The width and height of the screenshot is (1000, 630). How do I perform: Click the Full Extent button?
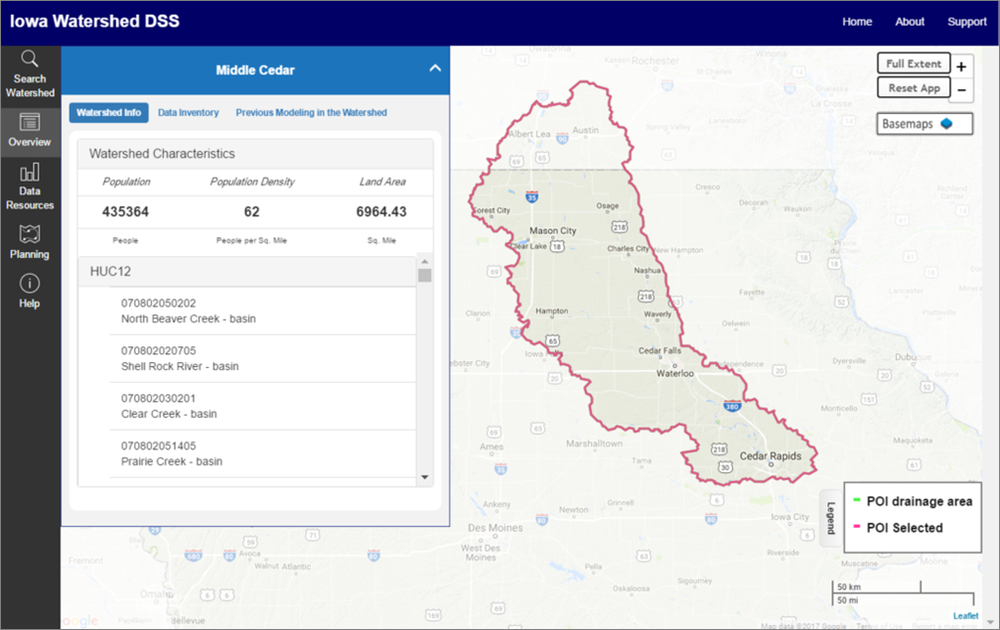point(913,64)
